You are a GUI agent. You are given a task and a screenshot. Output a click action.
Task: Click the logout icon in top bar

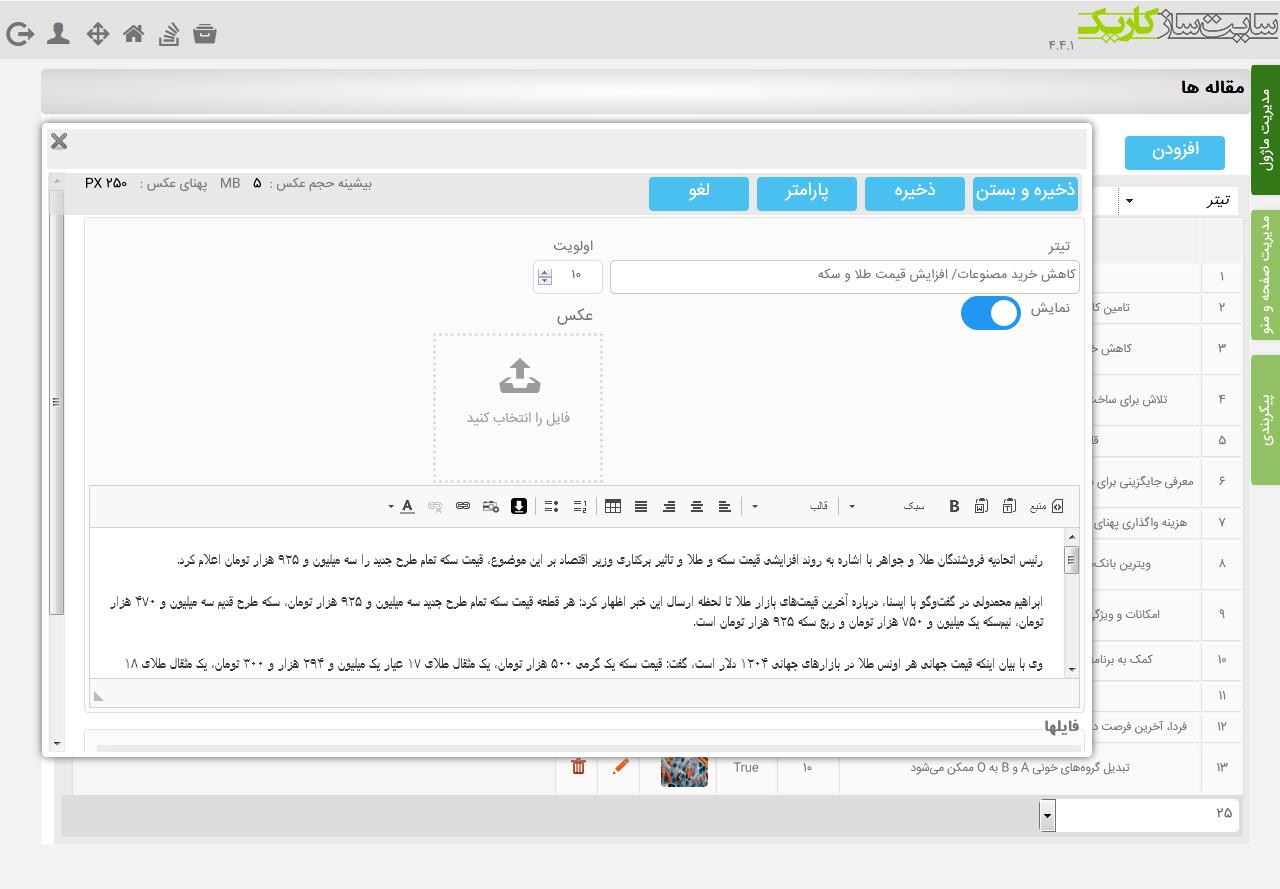pyautogui.click(x=20, y=34)
